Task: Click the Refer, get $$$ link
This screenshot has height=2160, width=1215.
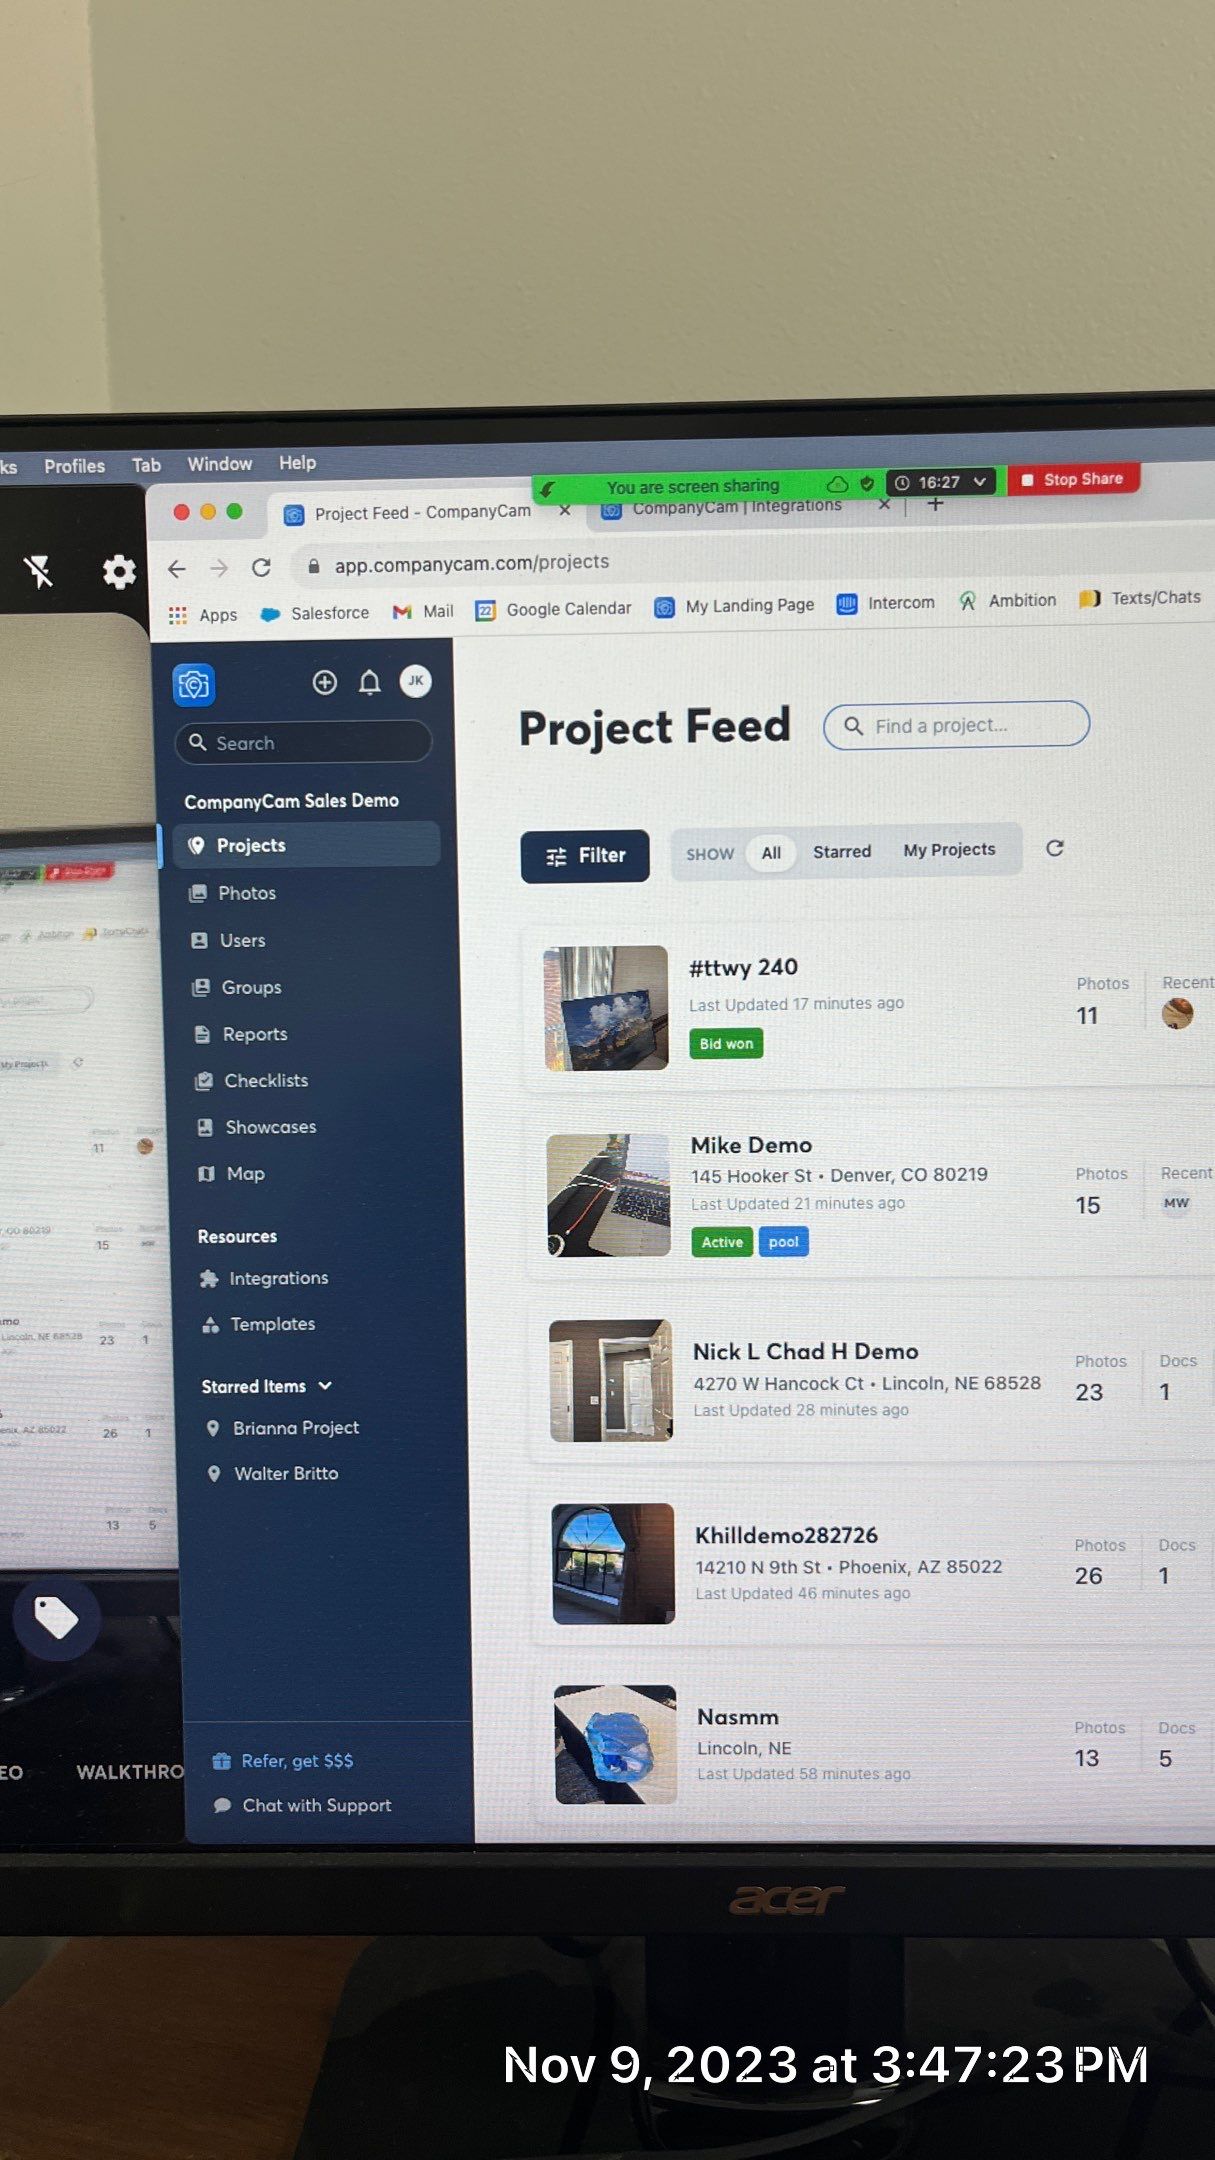Action: (x=296, y=1761)
